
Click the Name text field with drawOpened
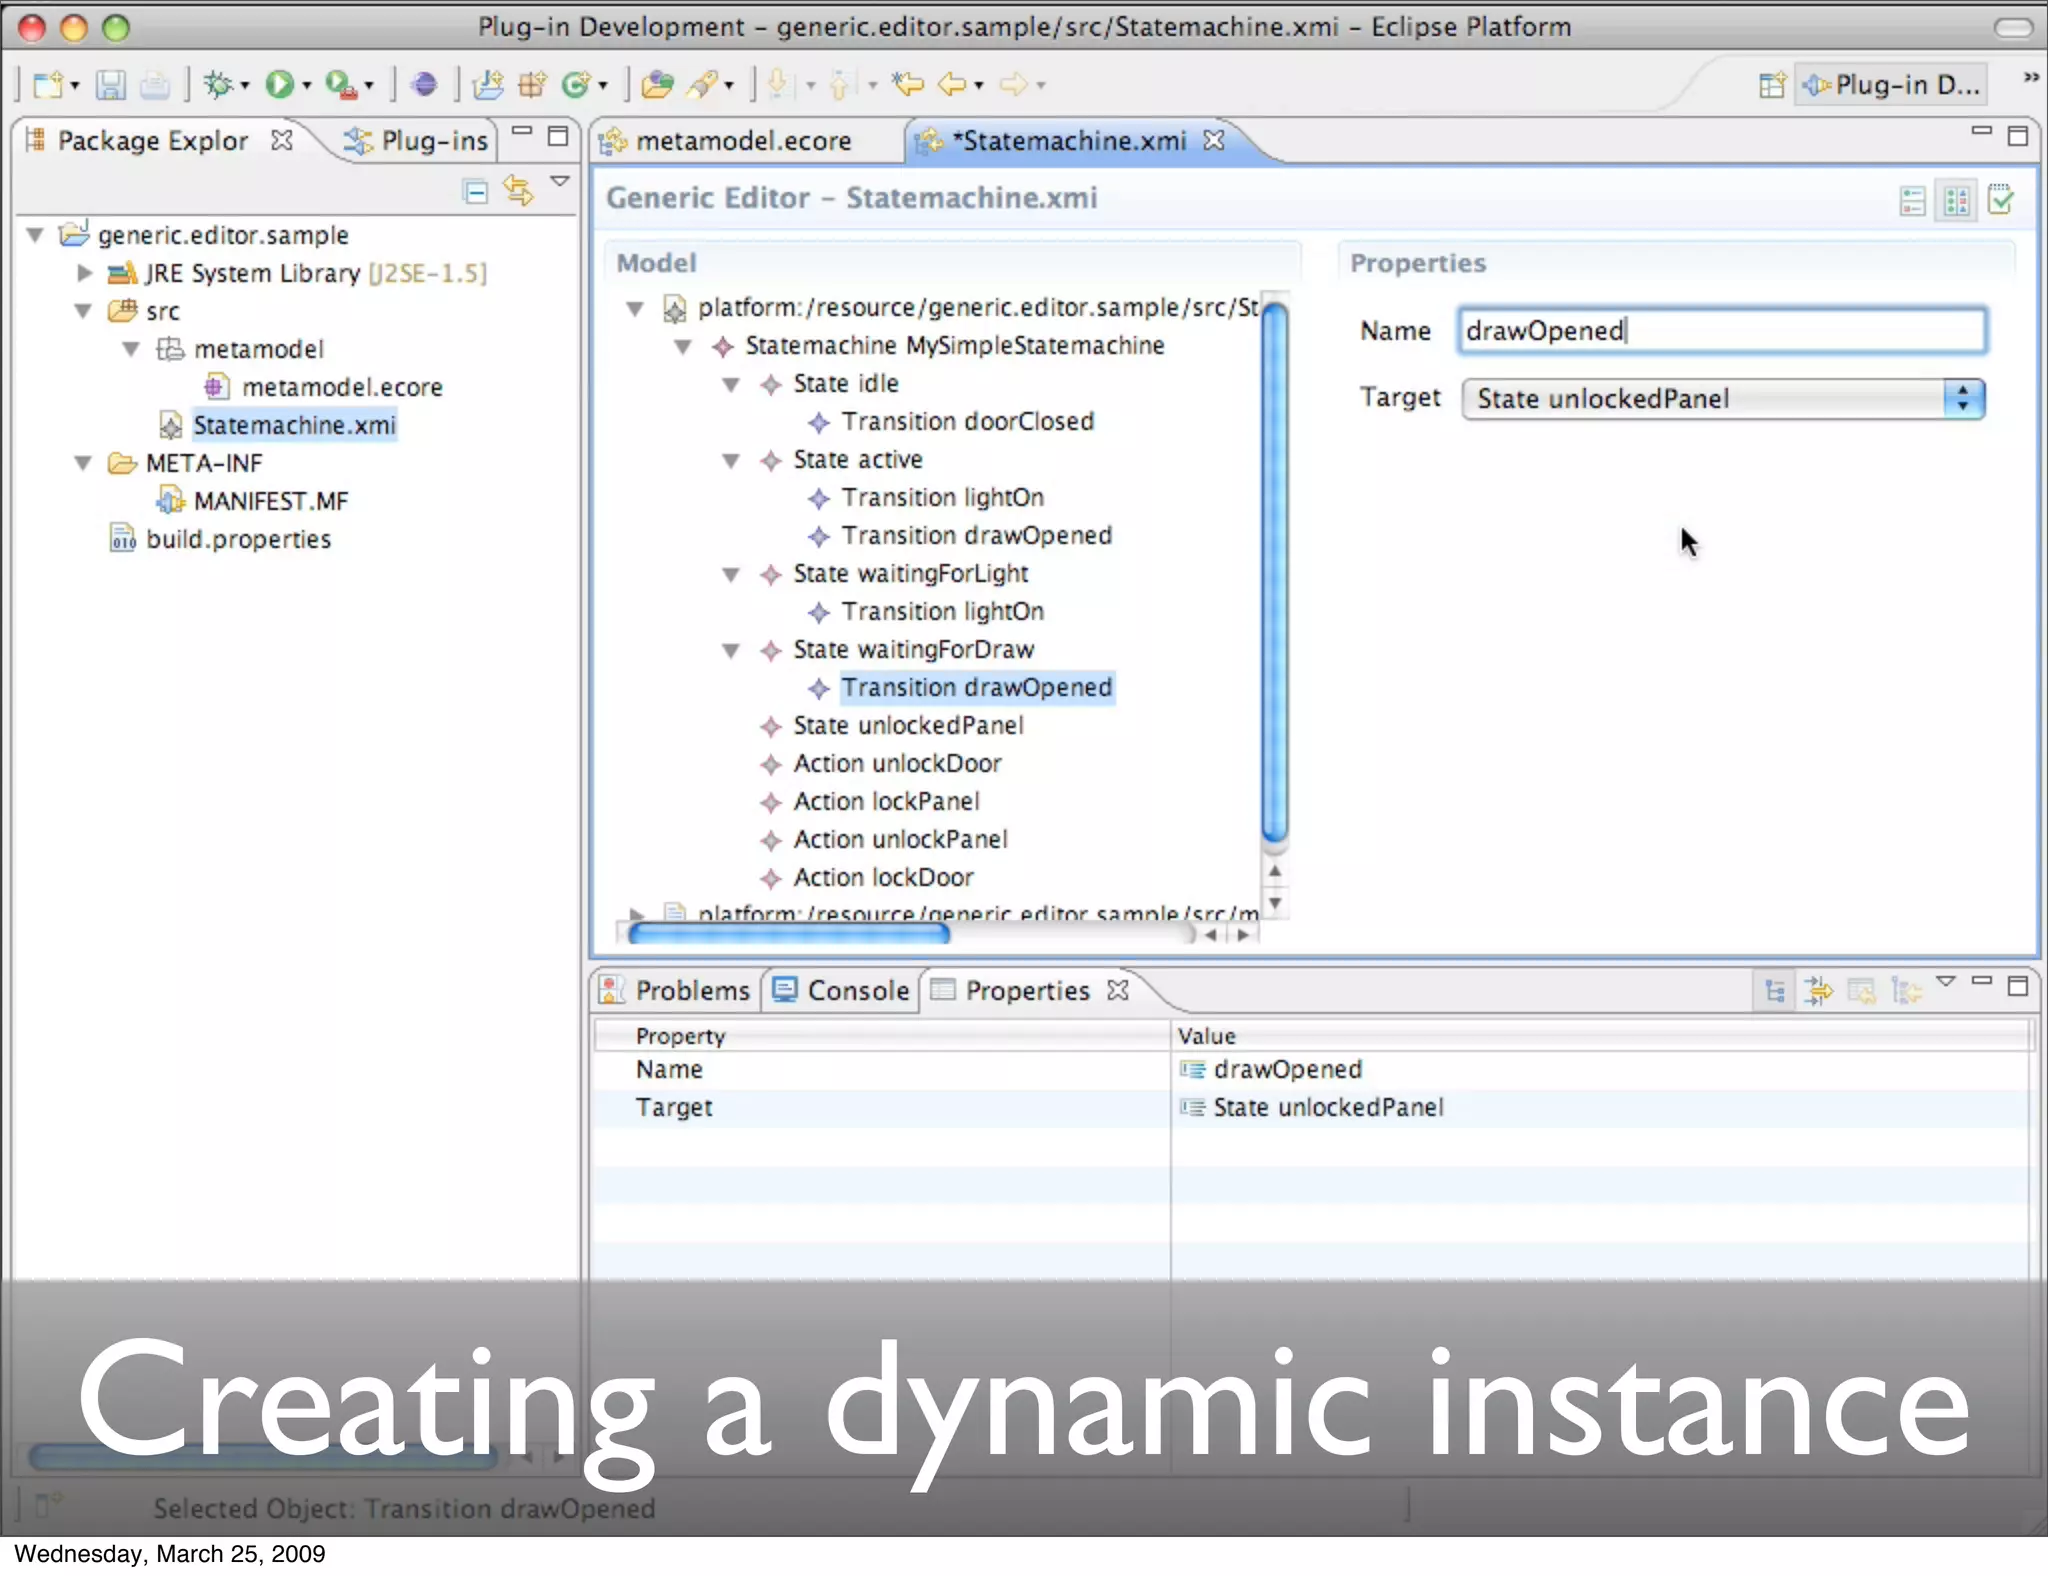click(1720, 331)
